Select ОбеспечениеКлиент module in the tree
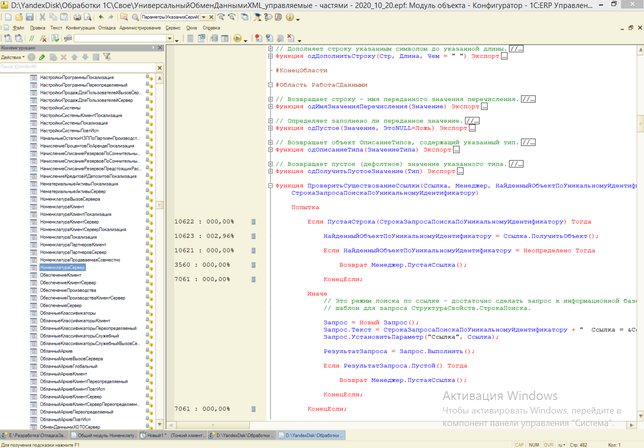The width and height of the screenshot is (644, 448). pos(59,275)
